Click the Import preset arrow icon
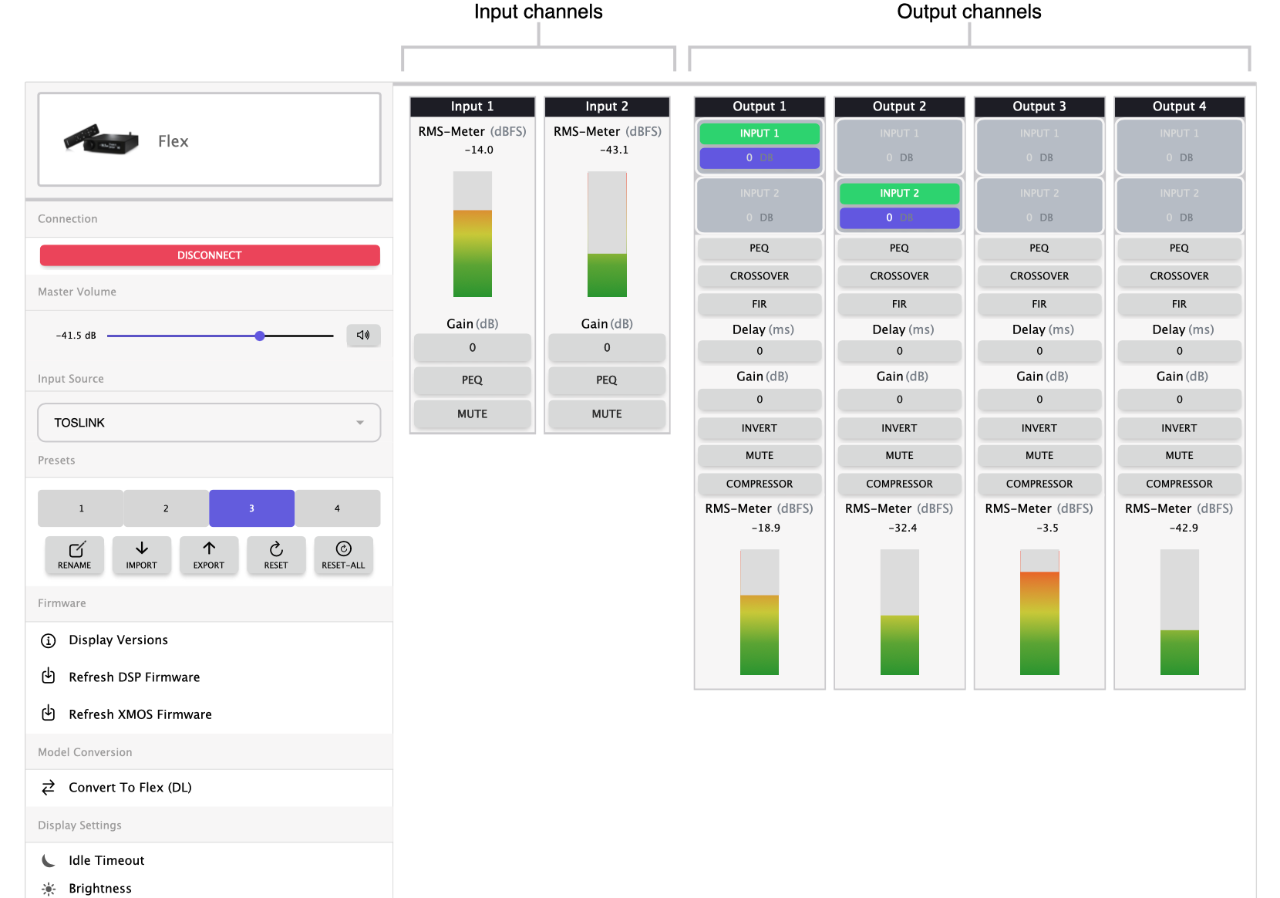The image size is (1280, 898). click(x=141, y=555)
